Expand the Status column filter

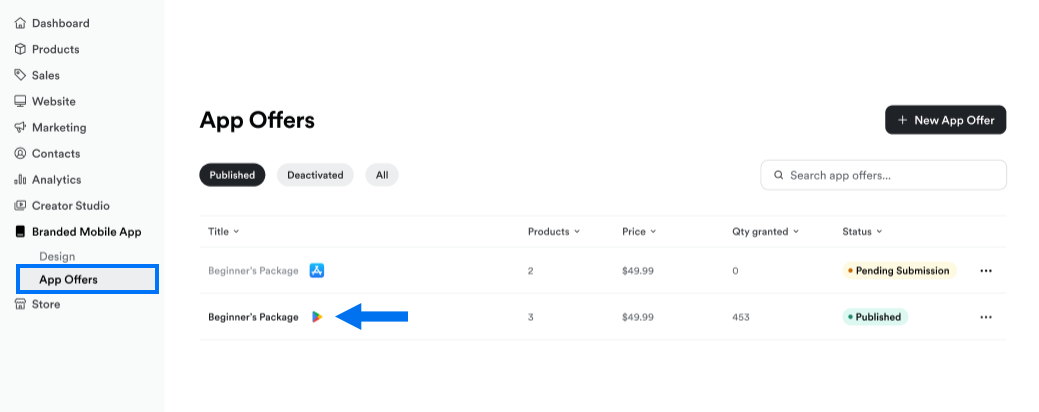tap(879, 232)
